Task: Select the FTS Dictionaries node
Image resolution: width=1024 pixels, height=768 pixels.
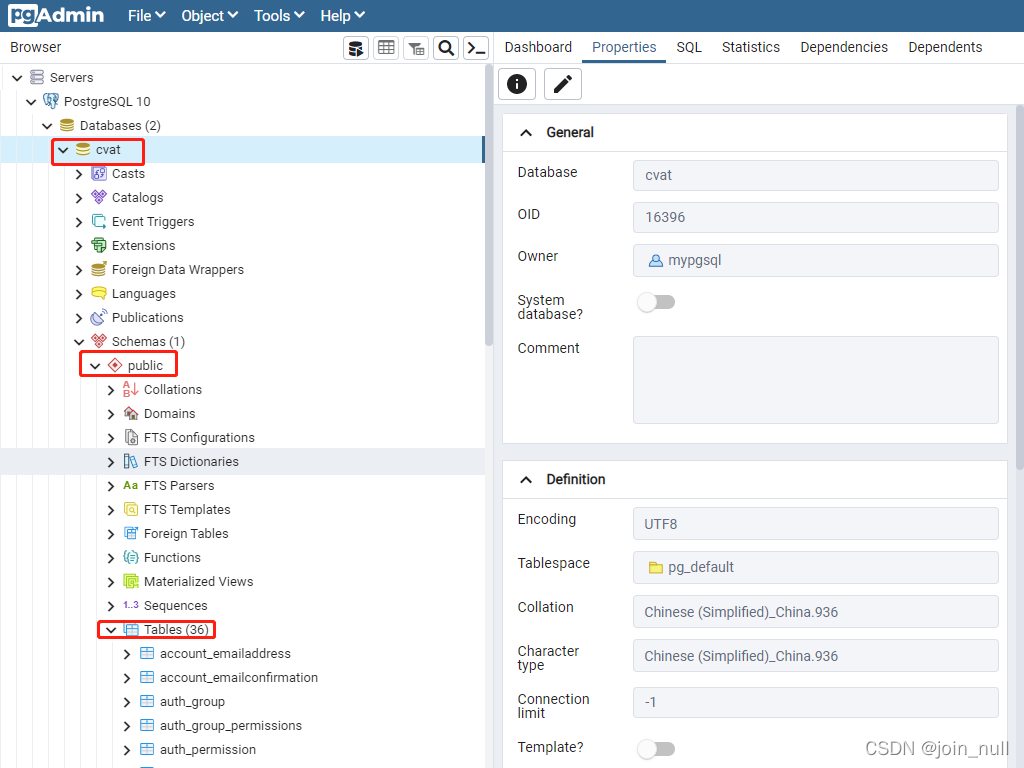Action: (x=191, y=462)
